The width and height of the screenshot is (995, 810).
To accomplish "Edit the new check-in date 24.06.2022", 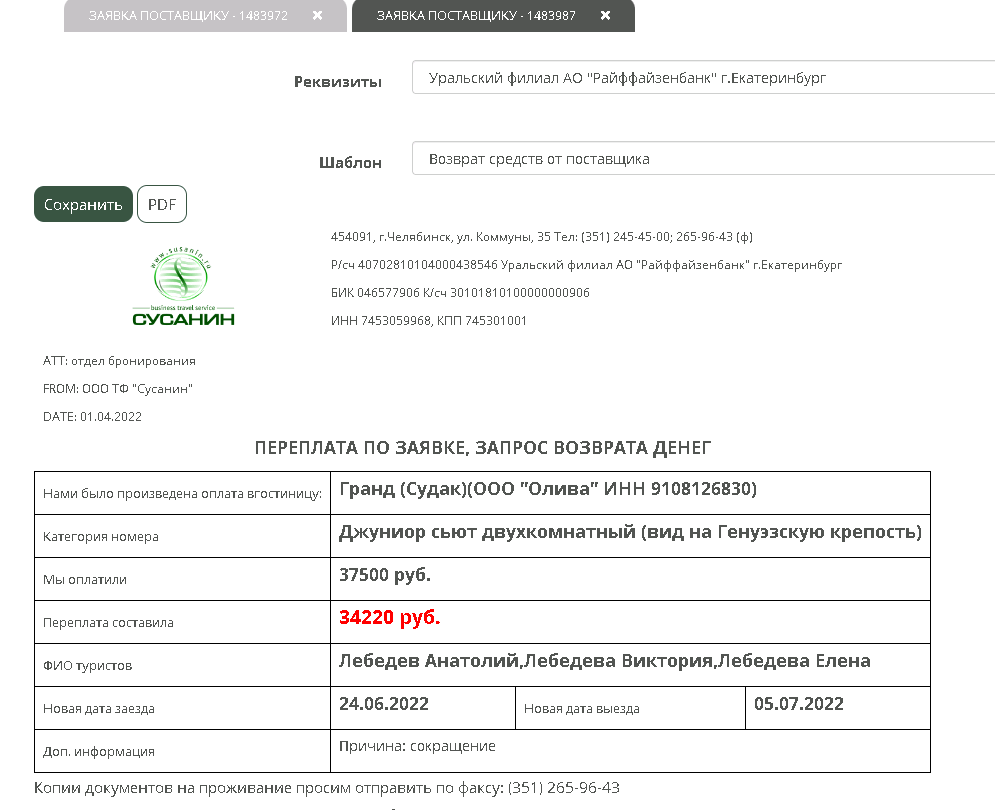I will click(384, 704).
